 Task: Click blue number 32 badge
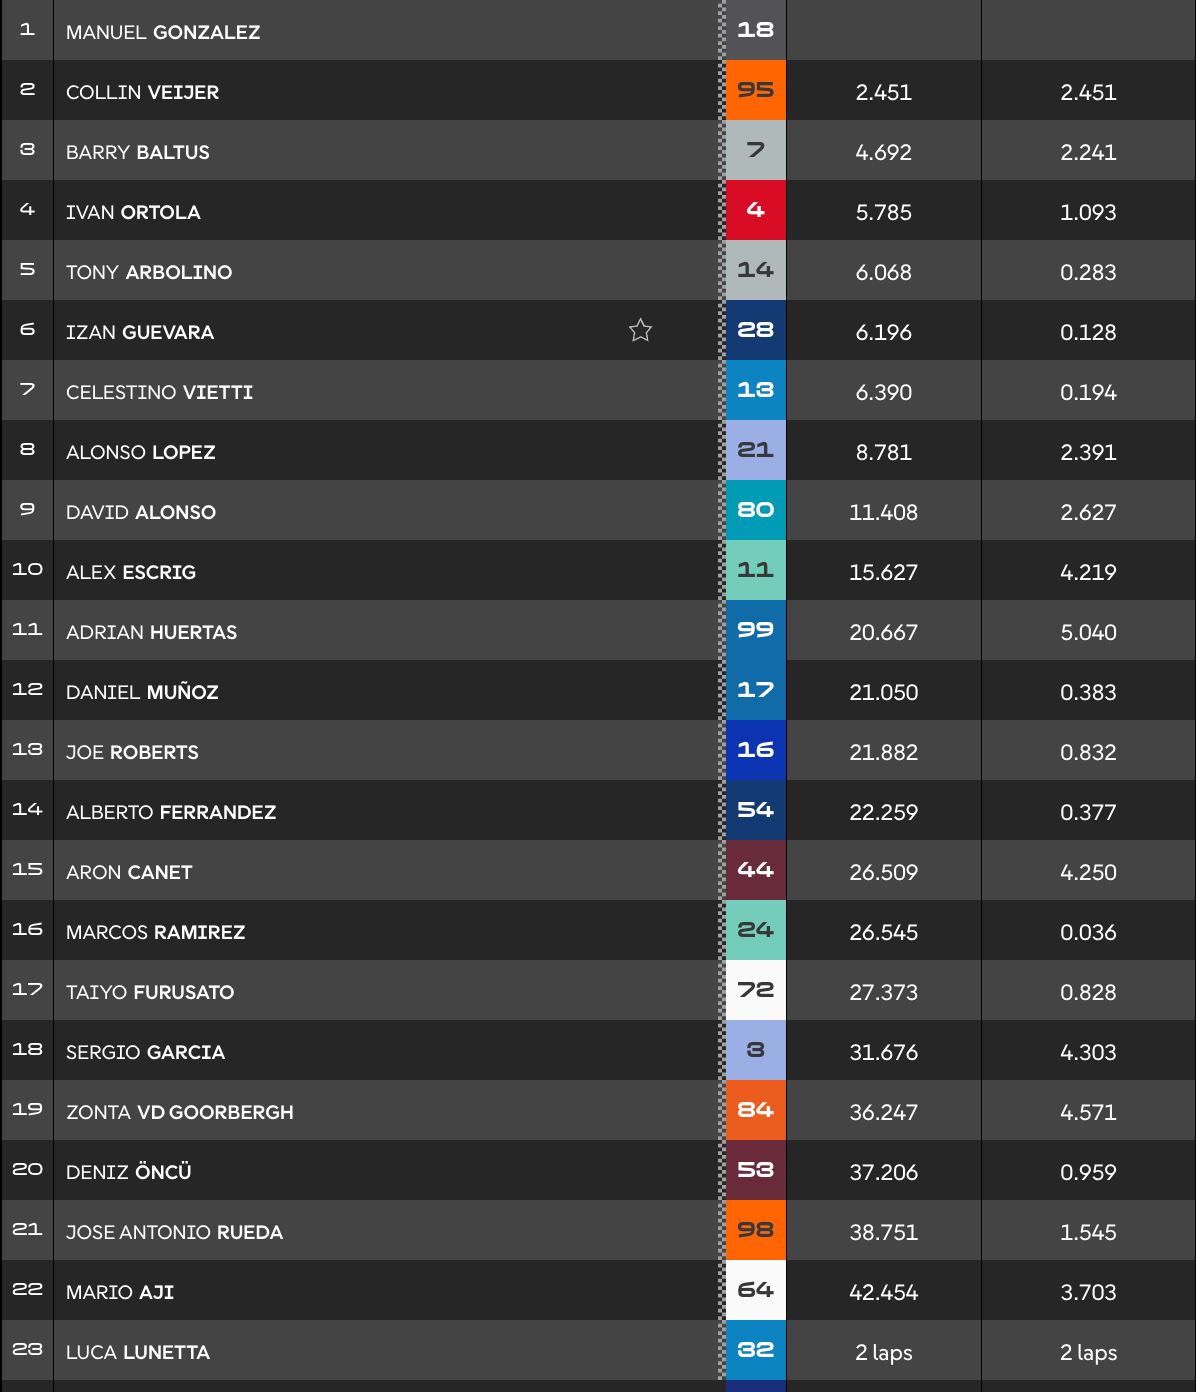pos(755,1350)
